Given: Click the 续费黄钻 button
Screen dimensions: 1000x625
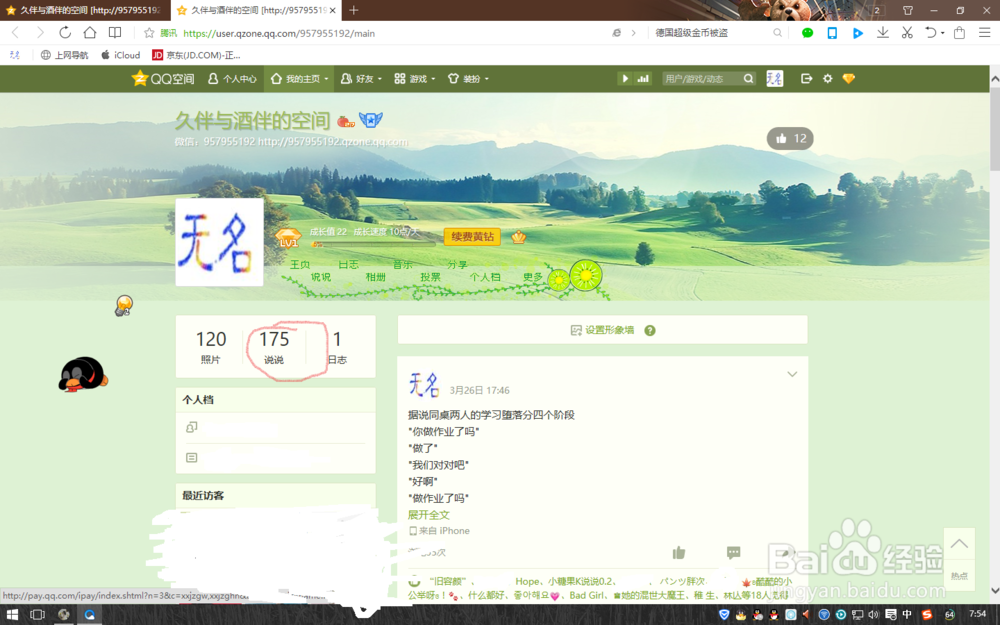Looking at the screenshot, I should pyautogui.click(x=471, y=237).
